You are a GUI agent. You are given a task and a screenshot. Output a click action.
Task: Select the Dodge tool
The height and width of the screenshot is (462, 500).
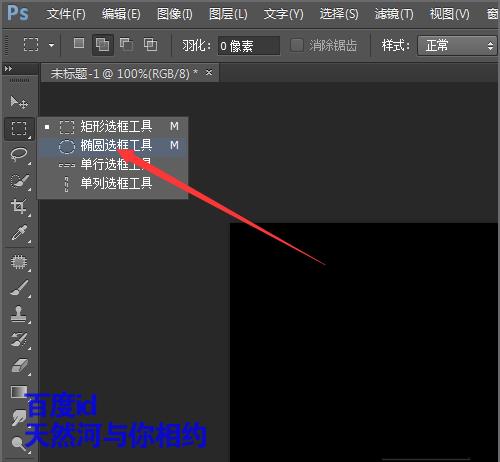point(19,443)
